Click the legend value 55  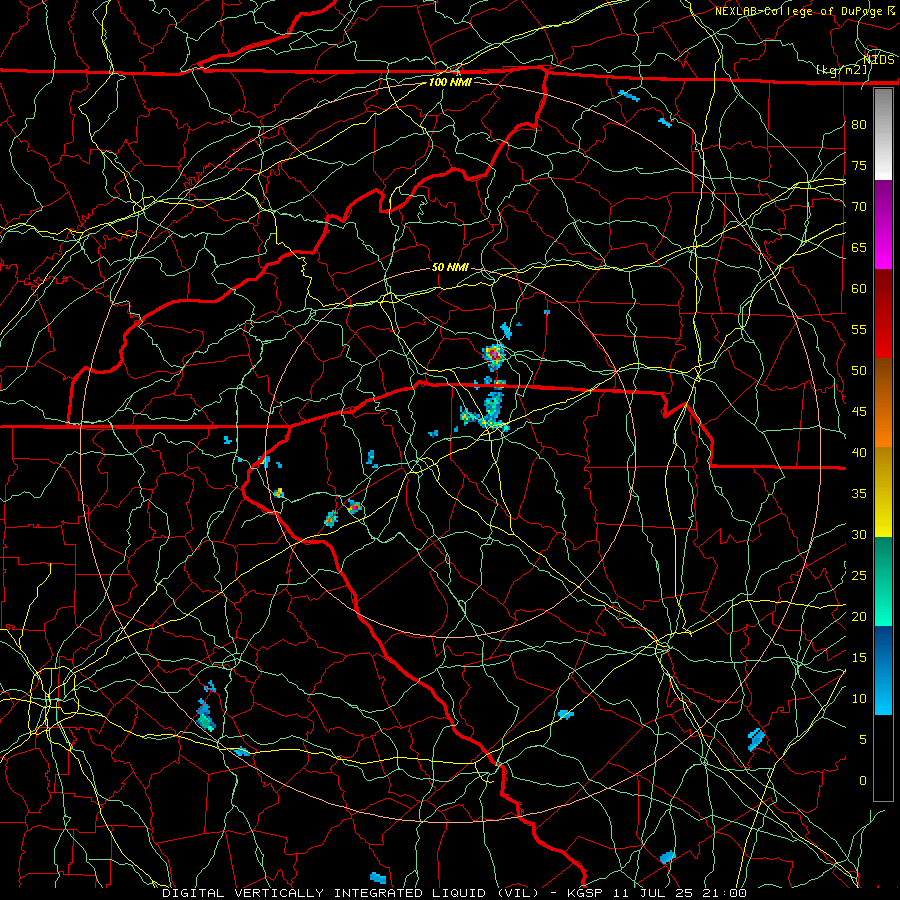click(859, 329)
